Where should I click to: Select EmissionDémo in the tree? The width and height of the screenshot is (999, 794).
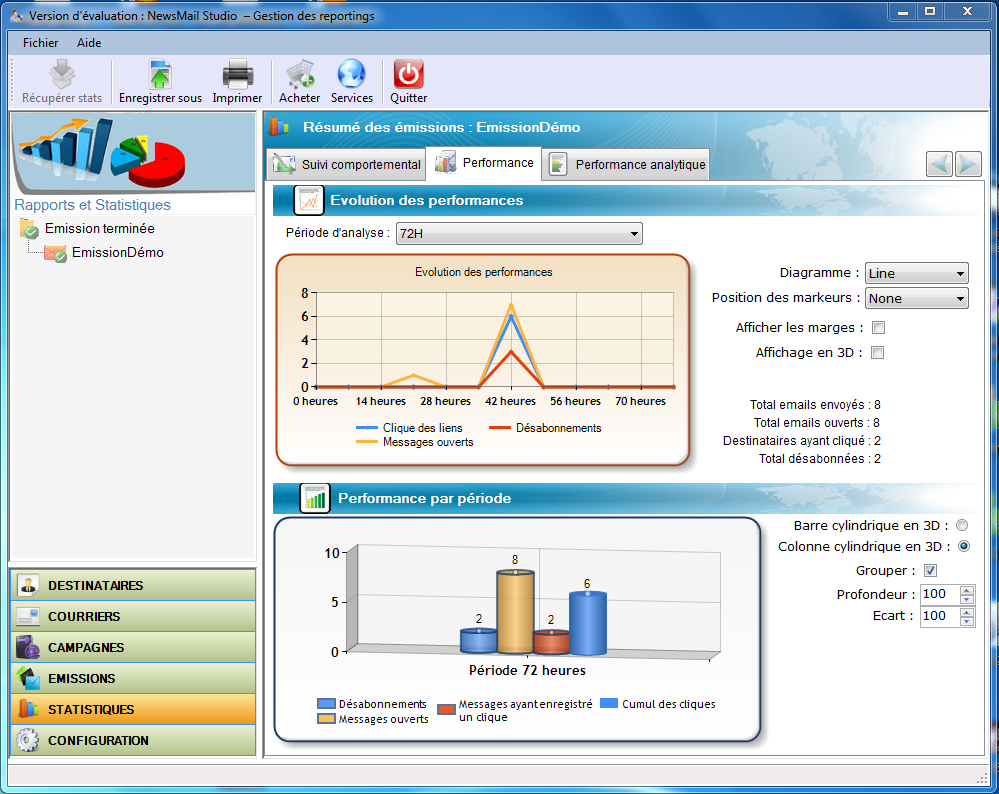(118, 252)
